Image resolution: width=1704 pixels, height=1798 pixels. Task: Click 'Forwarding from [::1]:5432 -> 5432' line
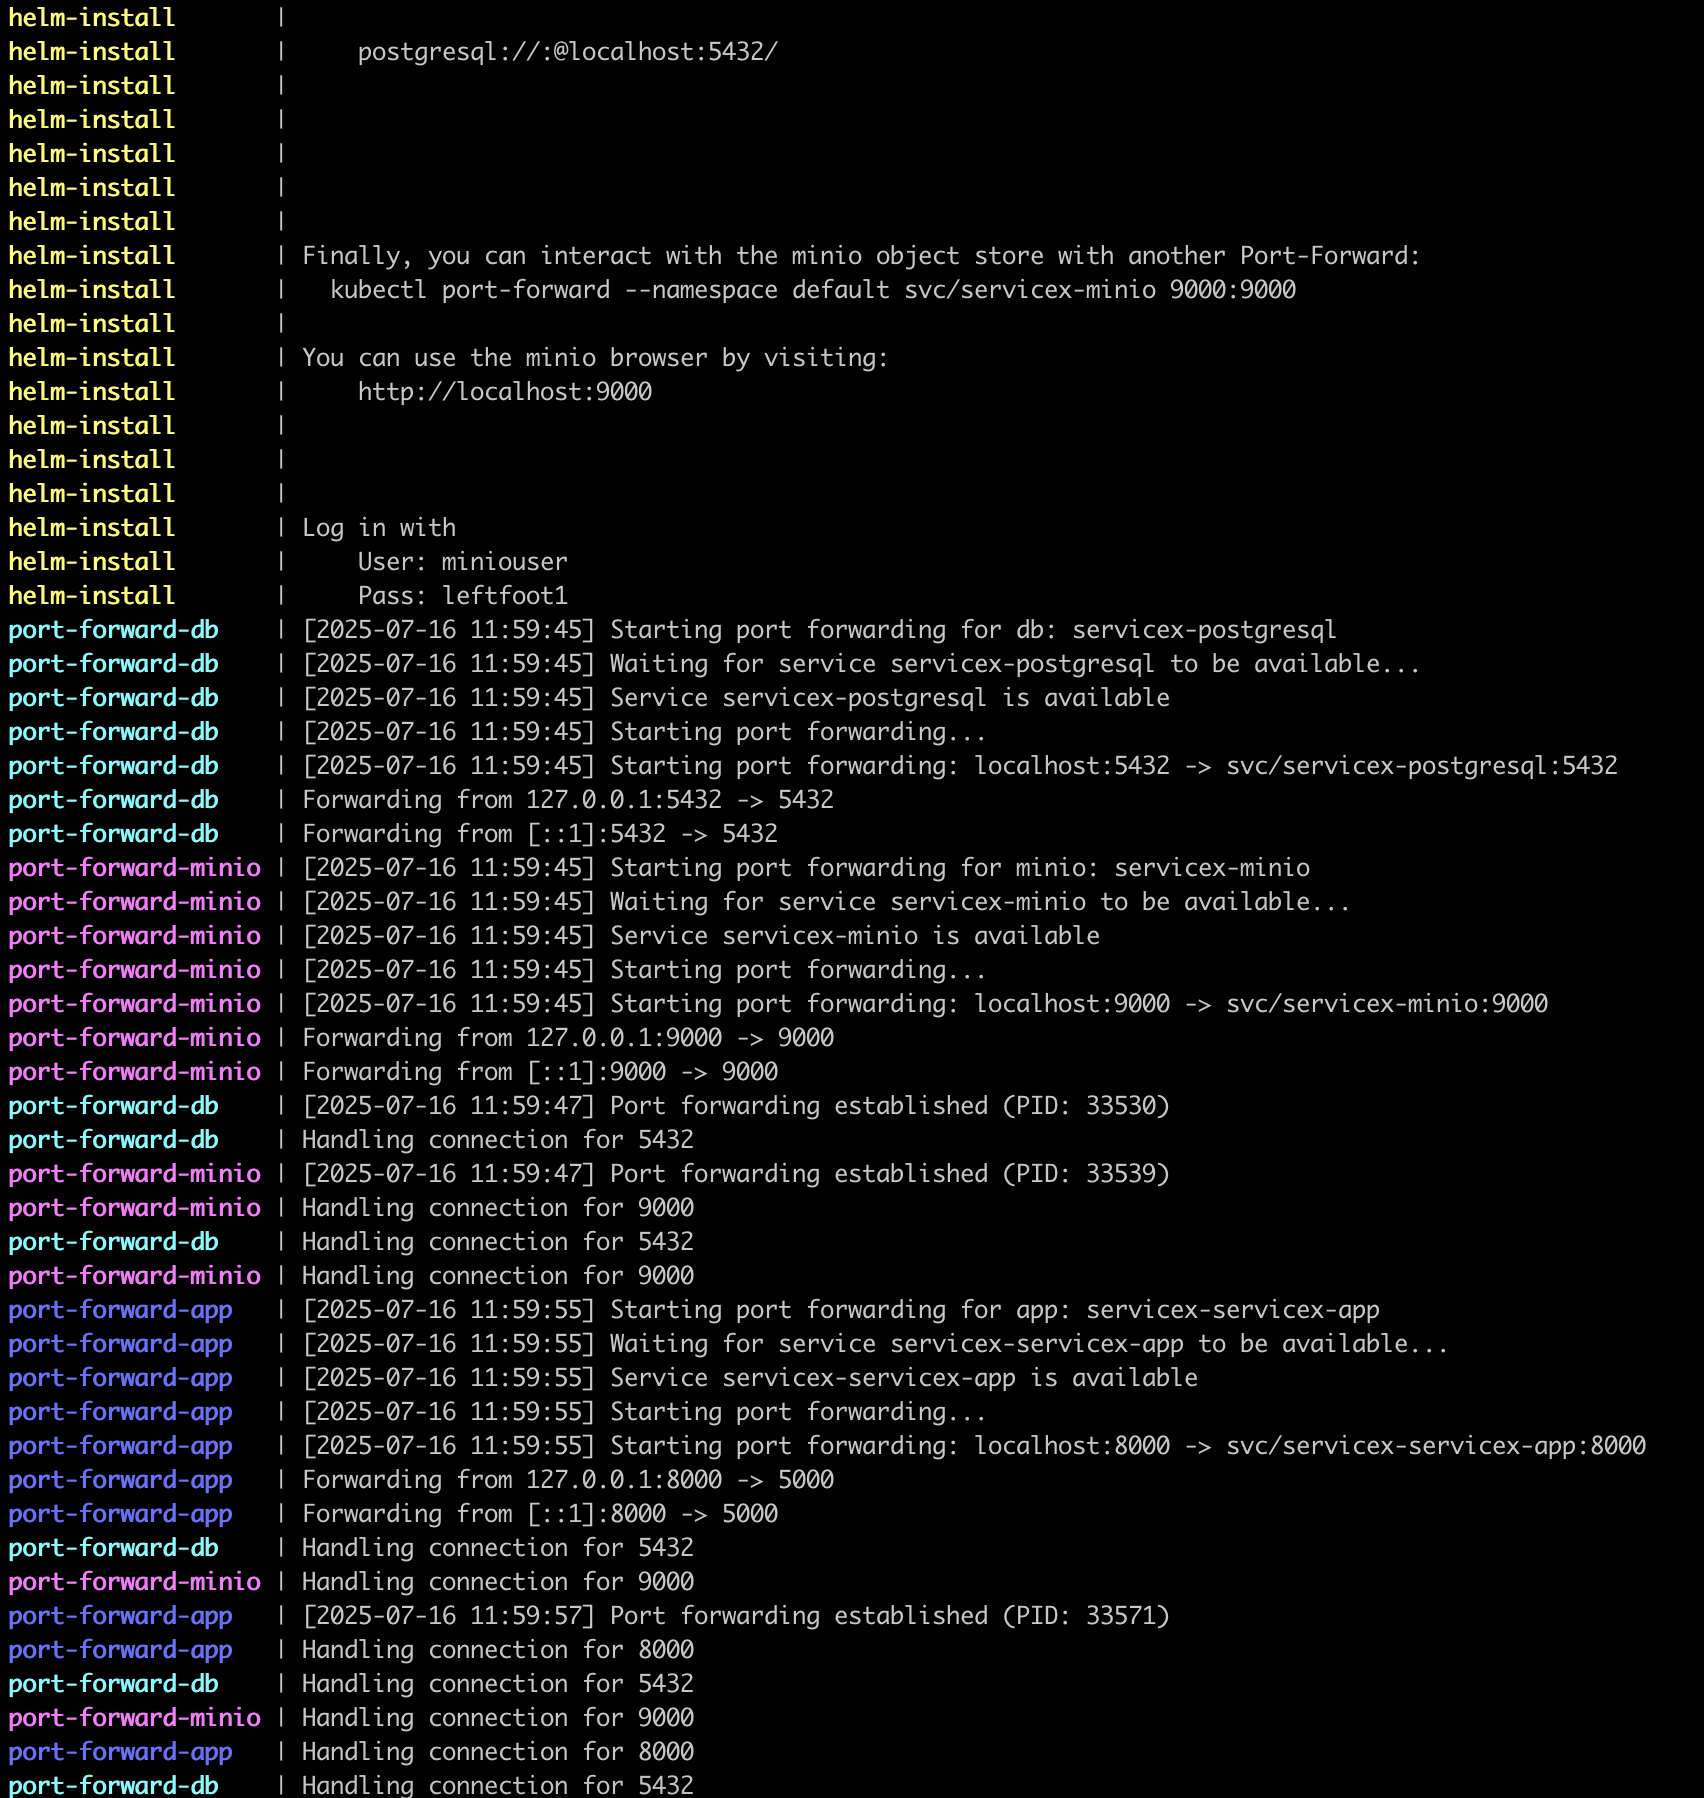click(540, 834)
